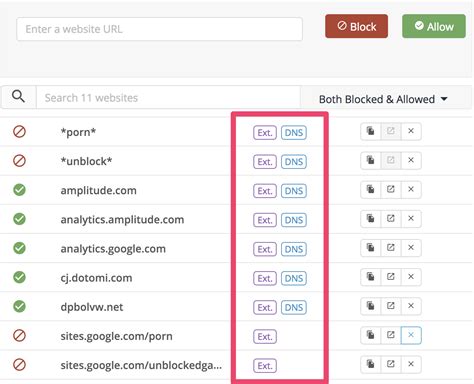Focus the Enter a website URL field
Viewport: 474px width, 384px height.
[159, 29]
